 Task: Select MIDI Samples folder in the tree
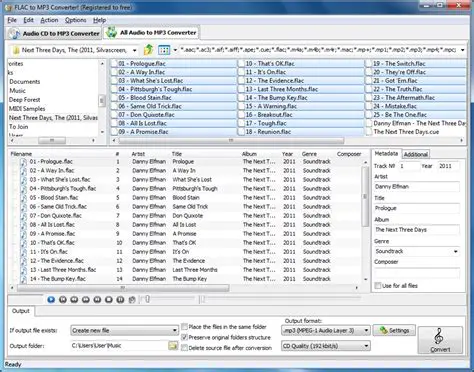click(27, 109)
